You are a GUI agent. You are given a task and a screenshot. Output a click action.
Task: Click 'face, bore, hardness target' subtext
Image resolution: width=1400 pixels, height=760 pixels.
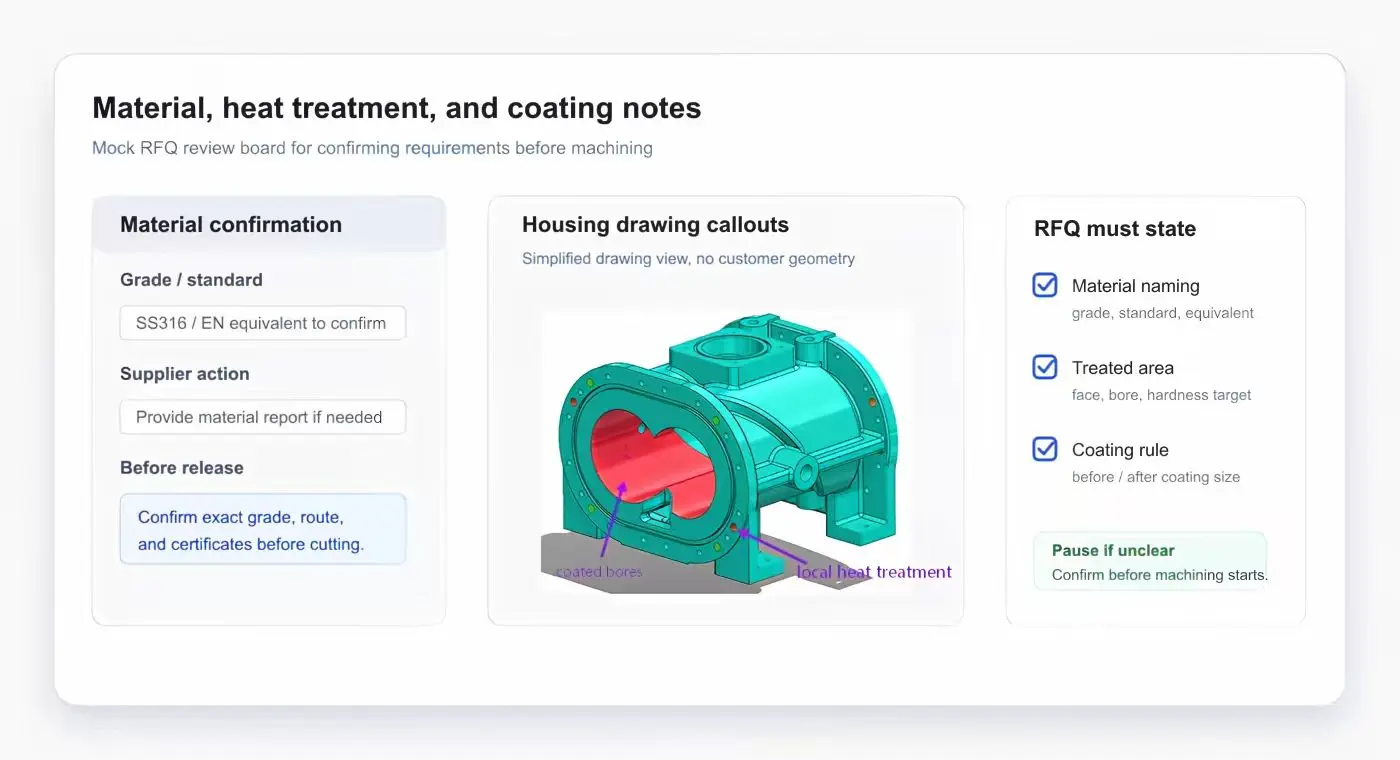(x=1162, y=395)
